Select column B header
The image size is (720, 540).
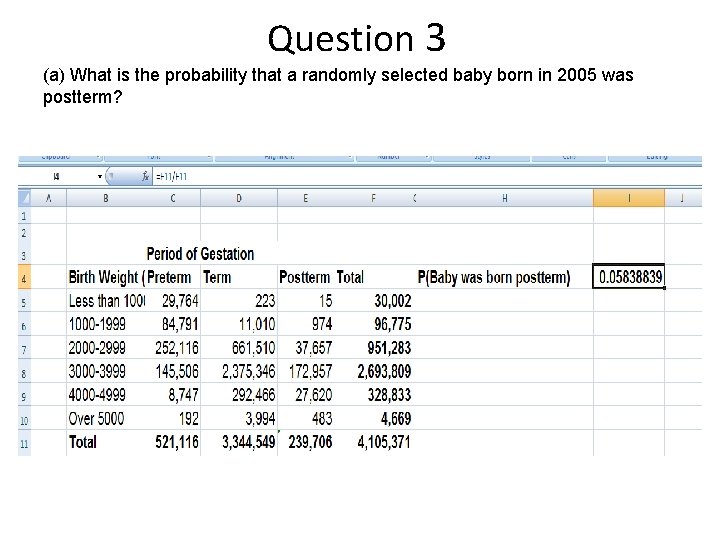pyautogui.click(x=106, y=198)
